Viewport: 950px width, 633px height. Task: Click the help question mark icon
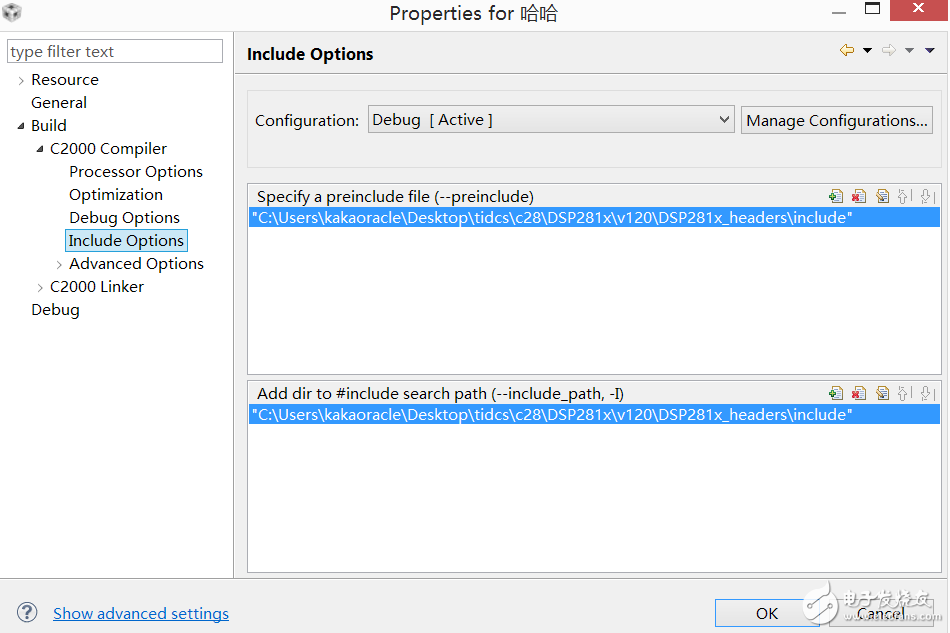pyautogui.click(x=27, y=613)
